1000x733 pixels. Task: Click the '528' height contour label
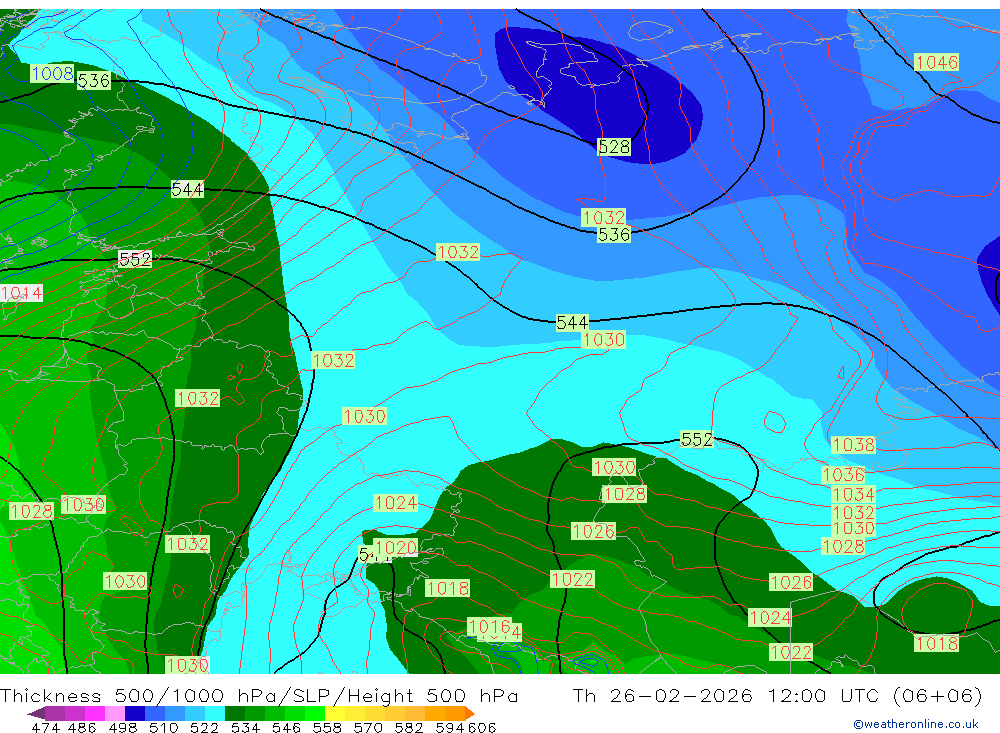pyautogui.click(x=614, y=147)
